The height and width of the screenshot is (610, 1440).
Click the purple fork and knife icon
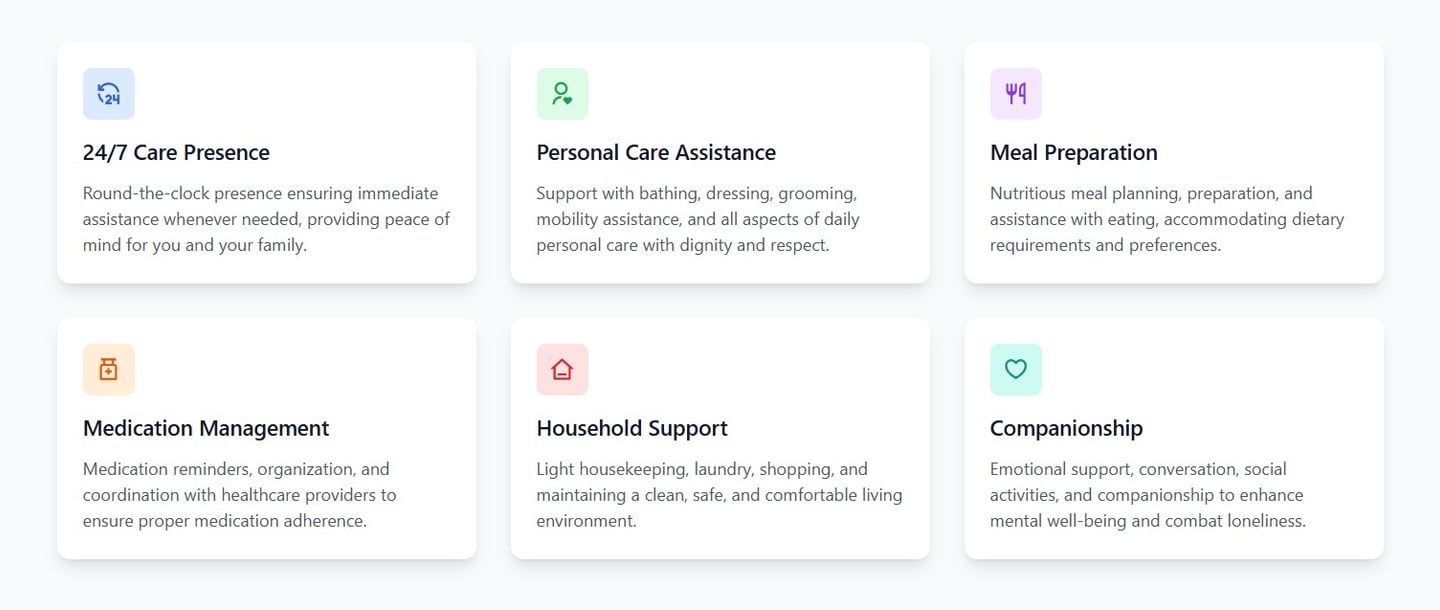coord(1016,94)
